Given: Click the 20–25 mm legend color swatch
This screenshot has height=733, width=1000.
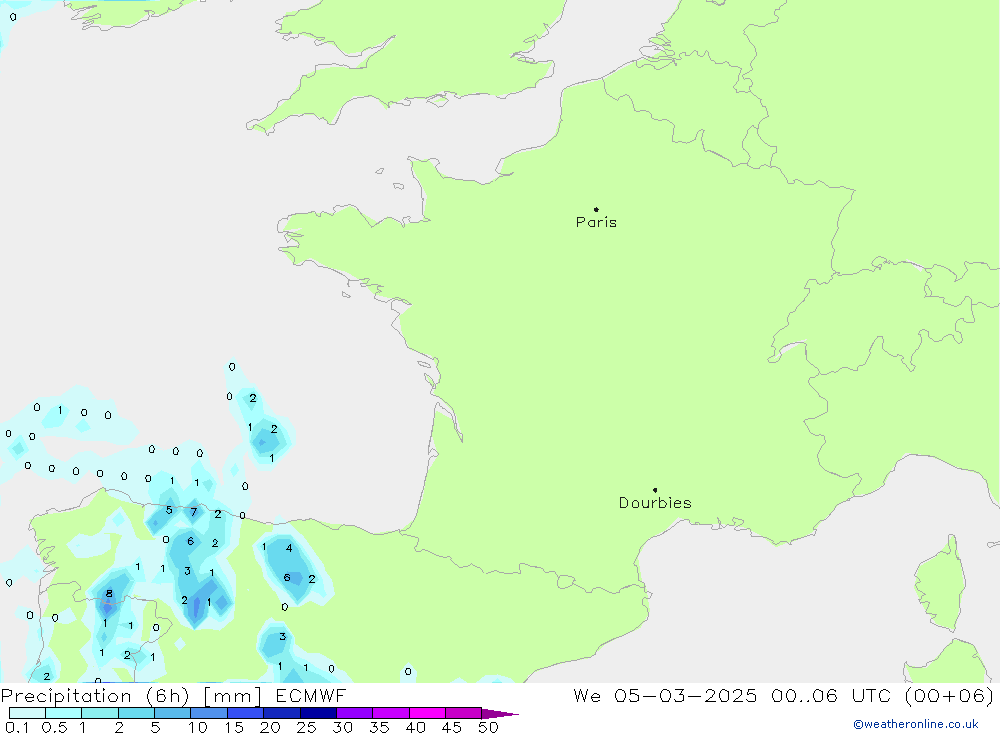Looking at the screenshot, I should (x=282, y=713).
